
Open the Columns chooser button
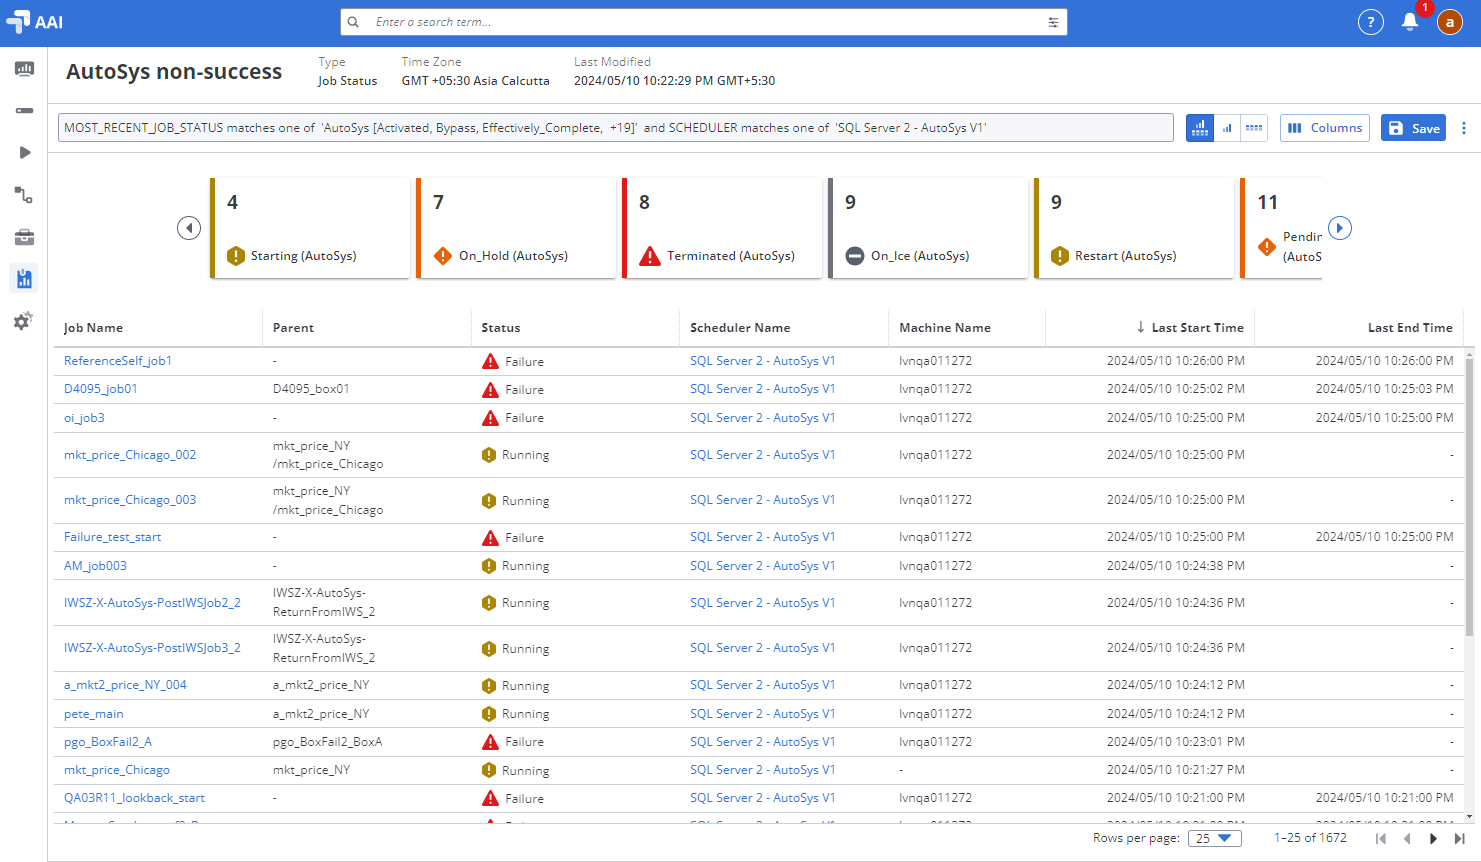[x=1325, y=128]
